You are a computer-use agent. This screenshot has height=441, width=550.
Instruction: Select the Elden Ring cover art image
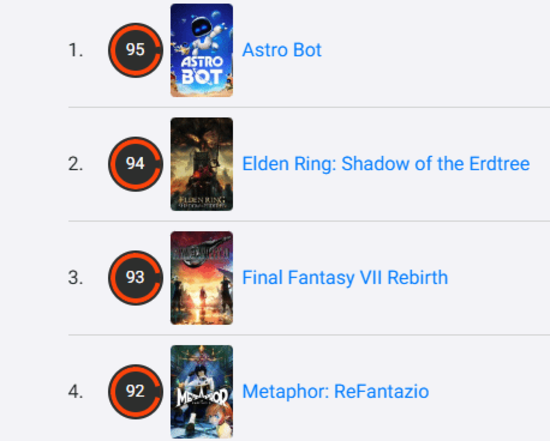[x=202, y=164]
